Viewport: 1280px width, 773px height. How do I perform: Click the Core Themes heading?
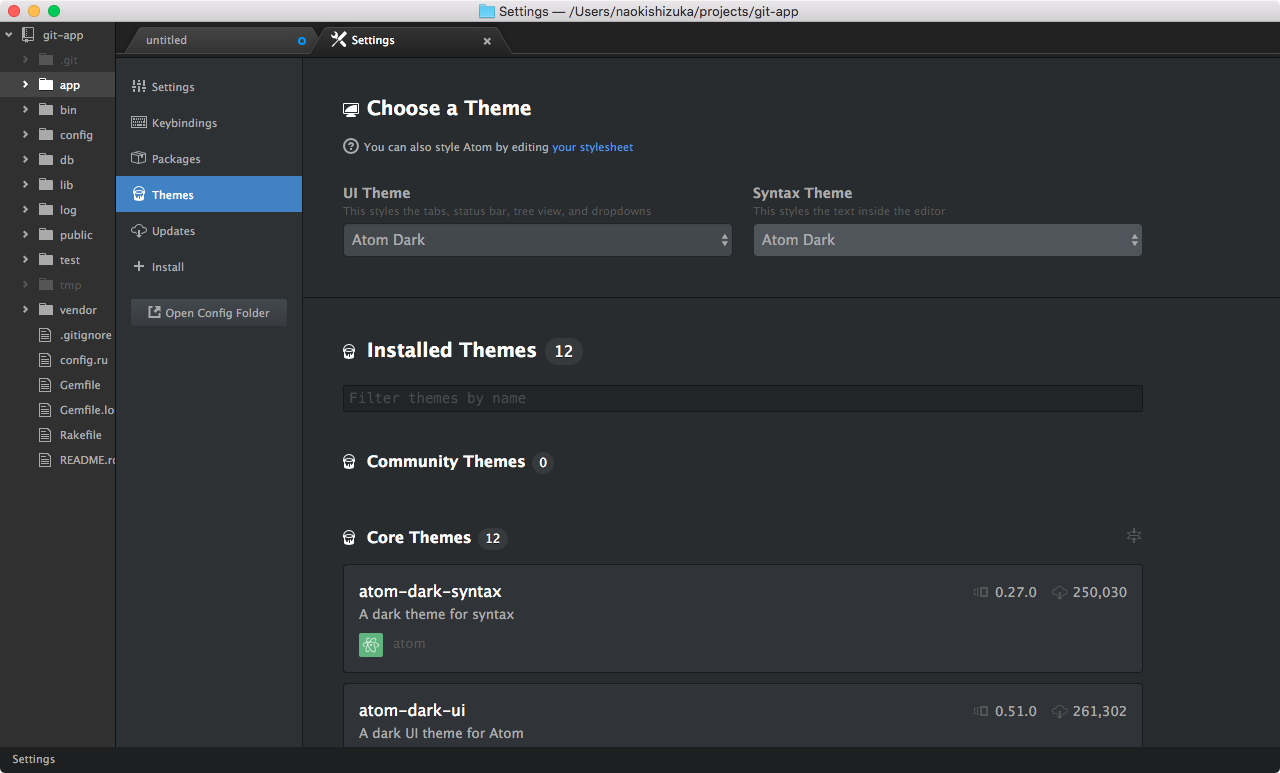[x=419, y=537]
